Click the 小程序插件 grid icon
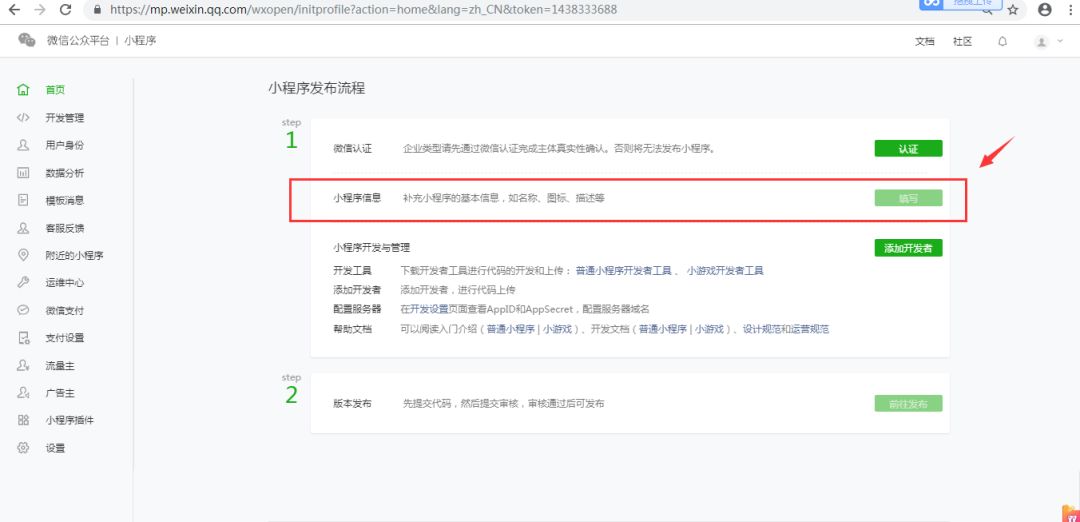1080x522 pixels. (23, 420)
